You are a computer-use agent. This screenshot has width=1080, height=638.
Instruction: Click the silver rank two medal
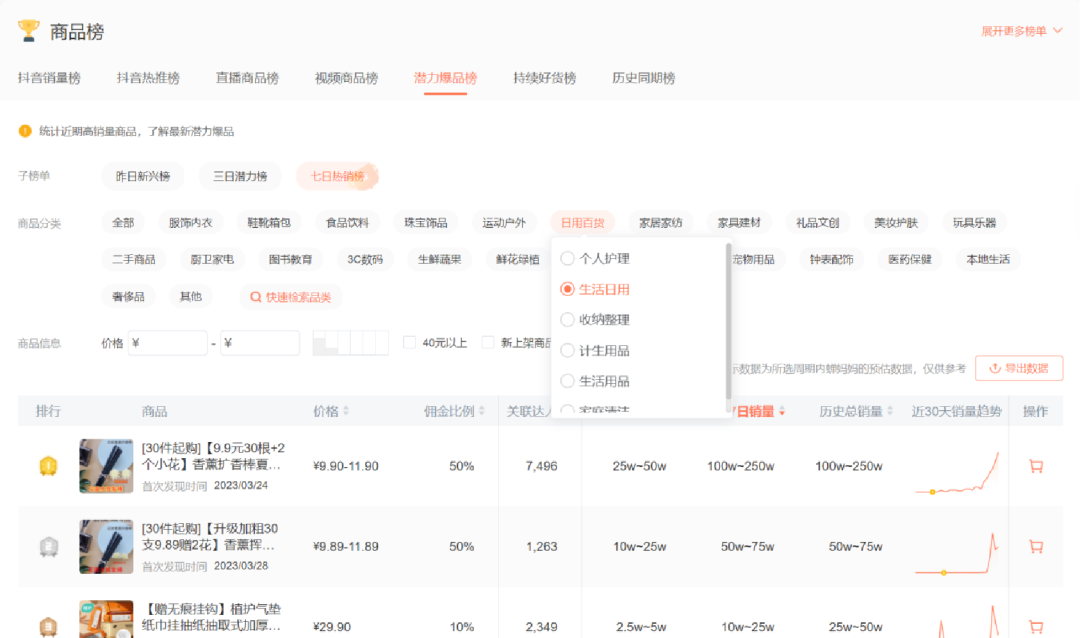point(47,547)
